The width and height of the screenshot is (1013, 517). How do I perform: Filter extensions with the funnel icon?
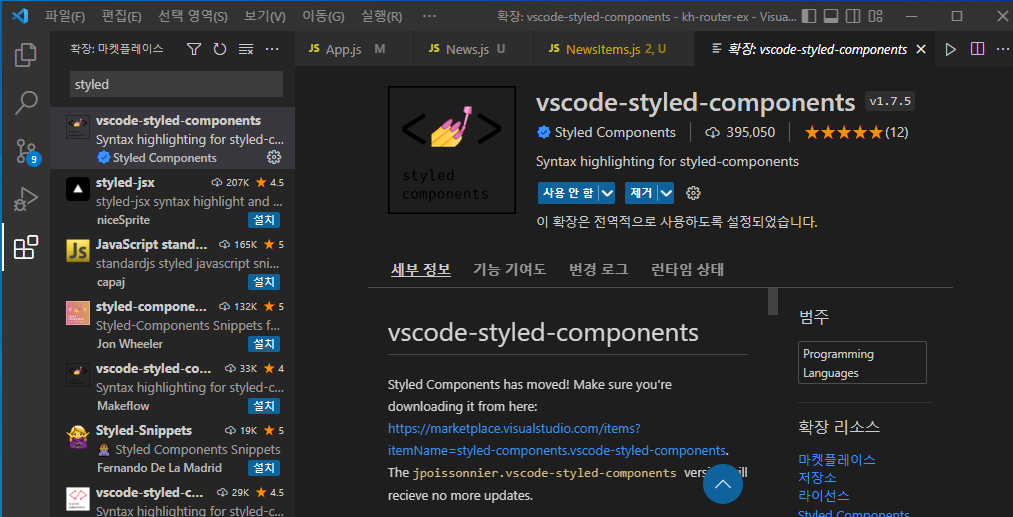click(194, 49)
